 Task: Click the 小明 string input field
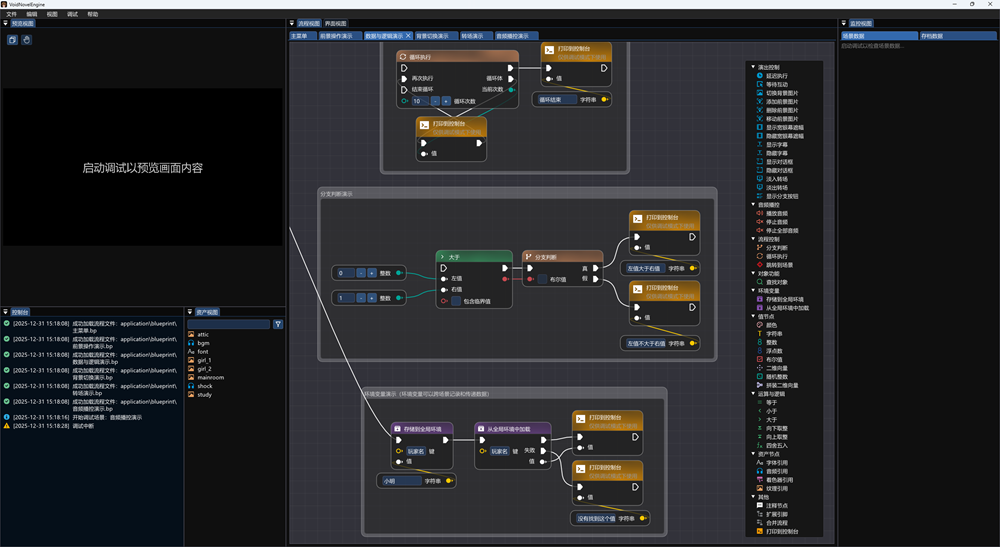(x=400, y=481)
